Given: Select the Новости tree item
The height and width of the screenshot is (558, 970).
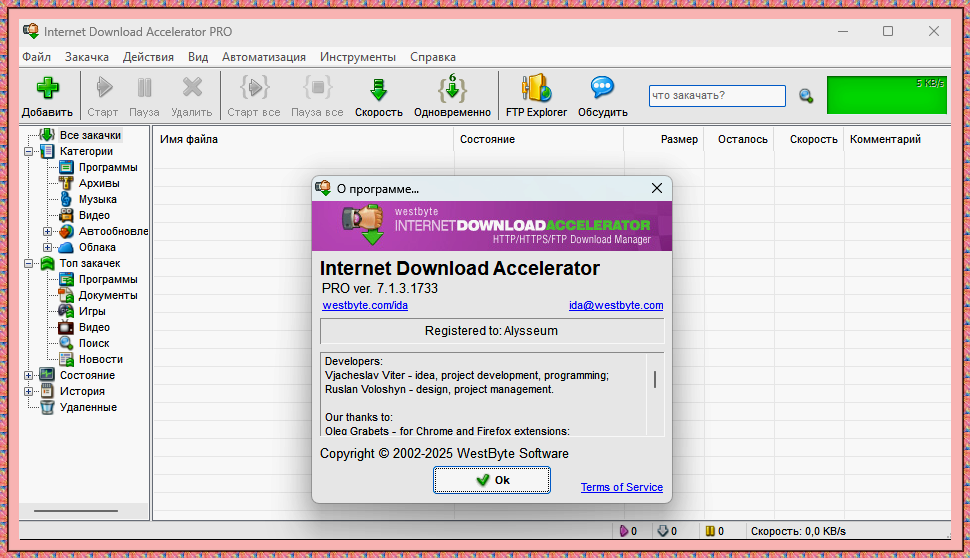Looking at the screenshot, I should coord(100,359).
